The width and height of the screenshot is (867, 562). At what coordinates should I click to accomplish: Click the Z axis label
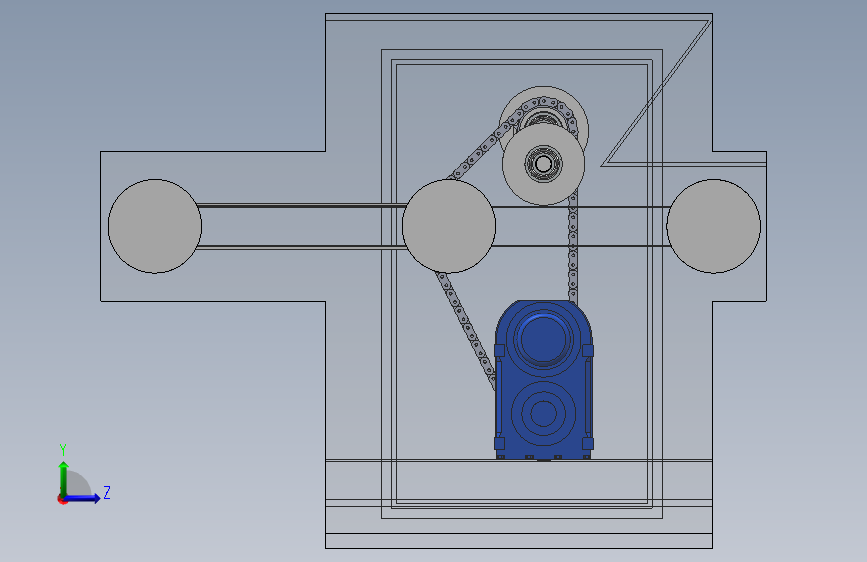click(x=107, y=492)
